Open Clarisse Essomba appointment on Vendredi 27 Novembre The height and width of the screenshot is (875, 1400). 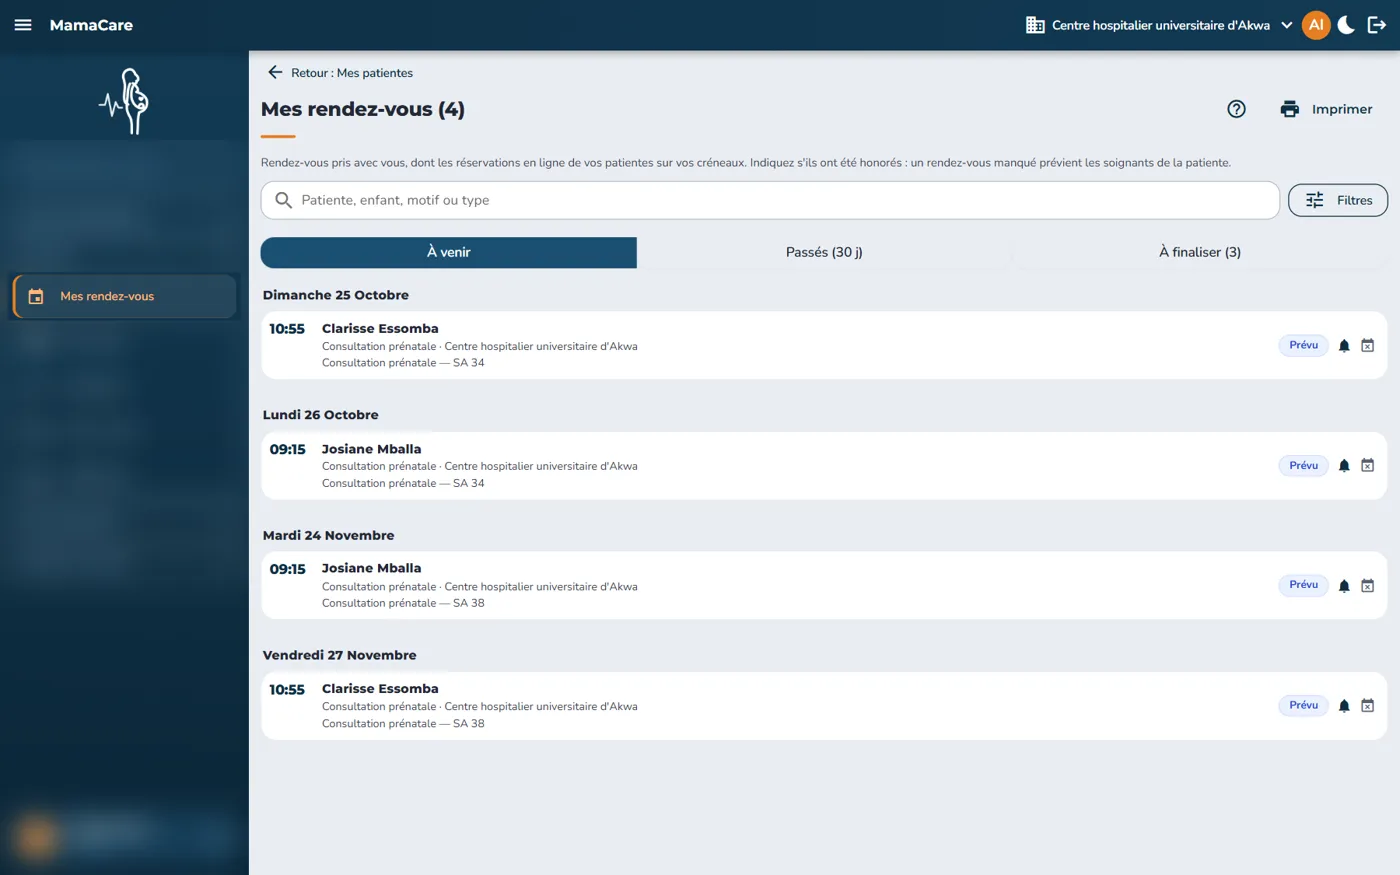tap(824, 705)
